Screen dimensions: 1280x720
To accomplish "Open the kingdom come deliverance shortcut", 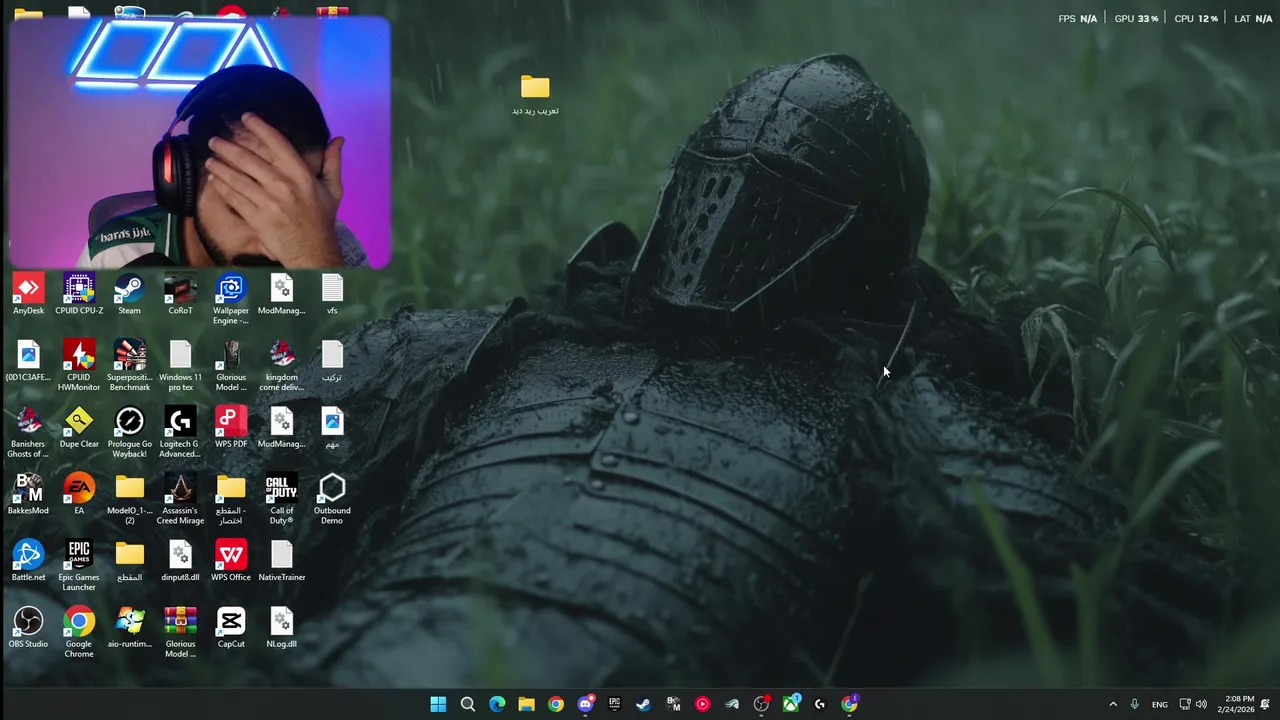I will pos(282,366).
